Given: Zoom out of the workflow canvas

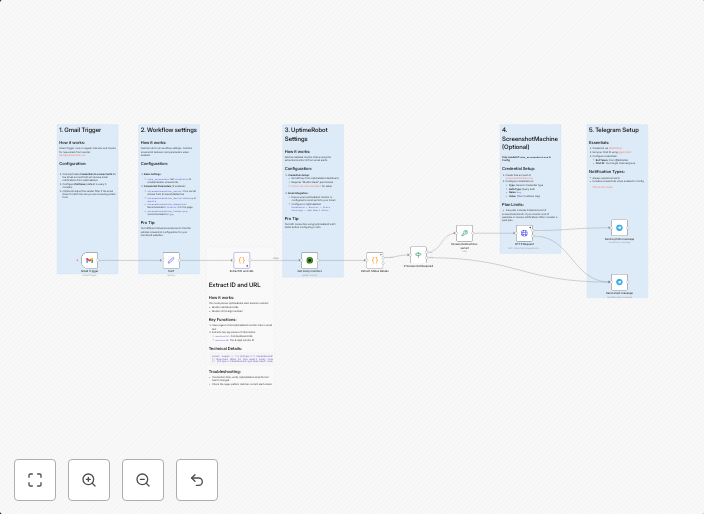Looking at the screenshot, I should [143, 480].
